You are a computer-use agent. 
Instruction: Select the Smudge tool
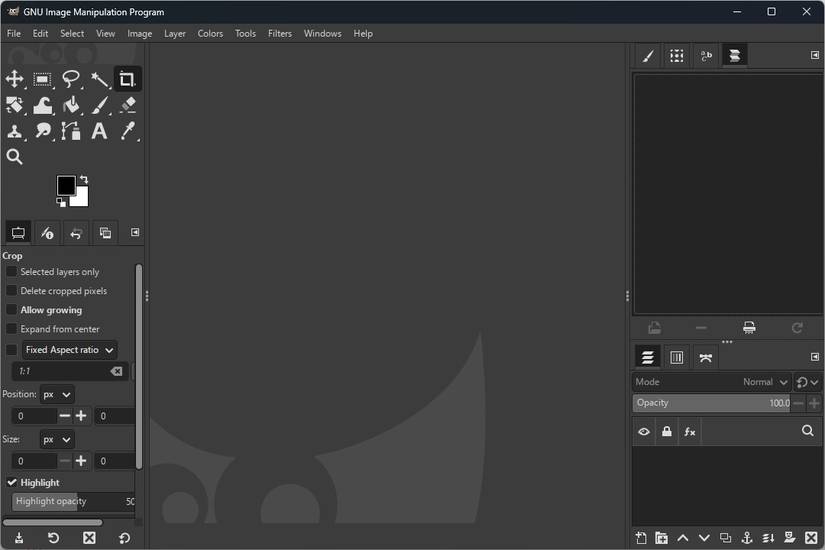[x=43, y=131]
